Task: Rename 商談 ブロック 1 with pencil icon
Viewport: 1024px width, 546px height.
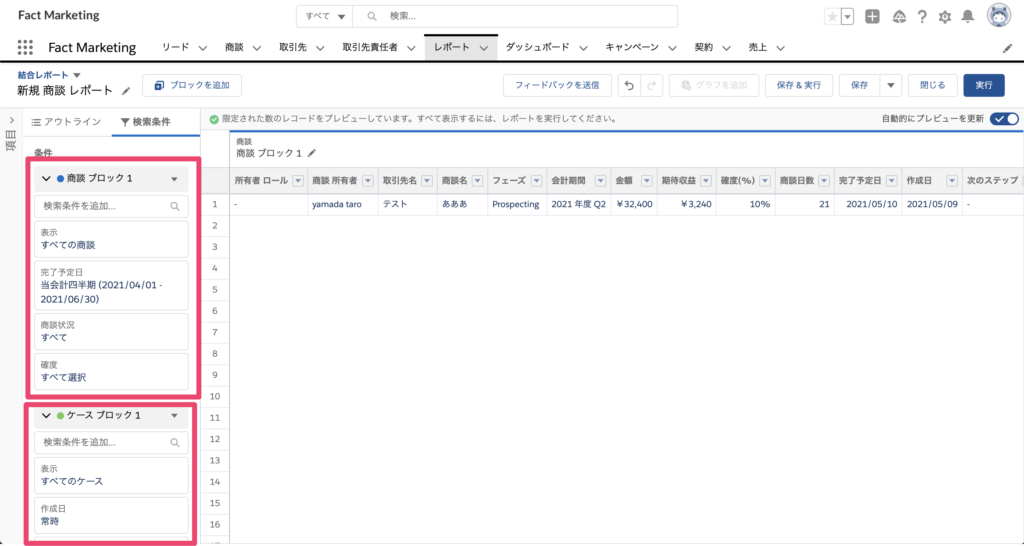Action: tap(312, 153)
